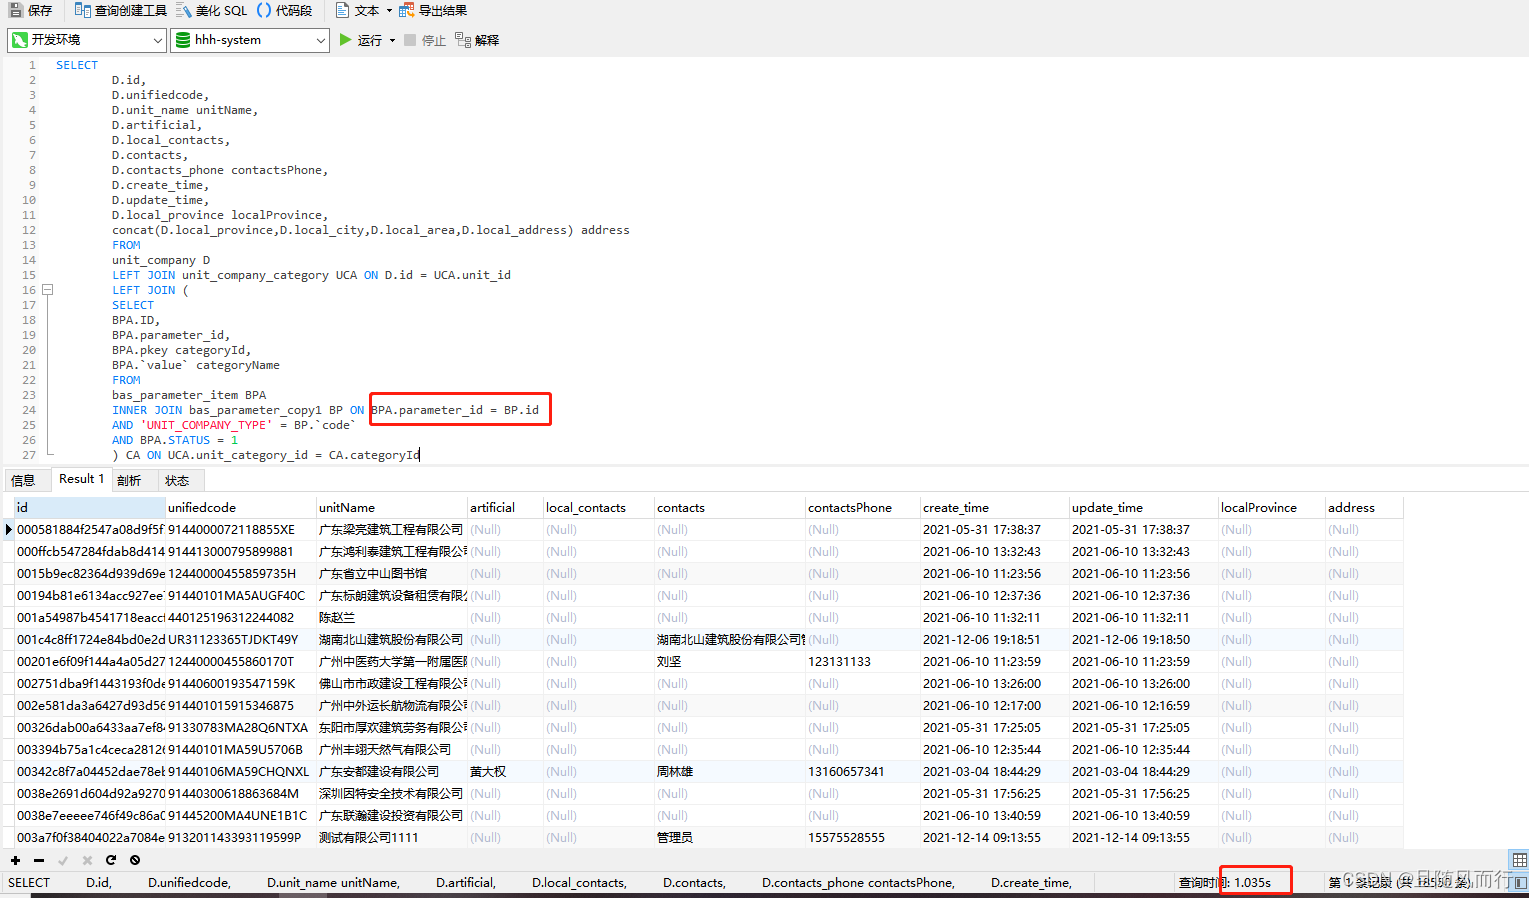1529x898 pixels.
Task: Click SELECT keyword on line 1
Action: click(x=77, y=65)
